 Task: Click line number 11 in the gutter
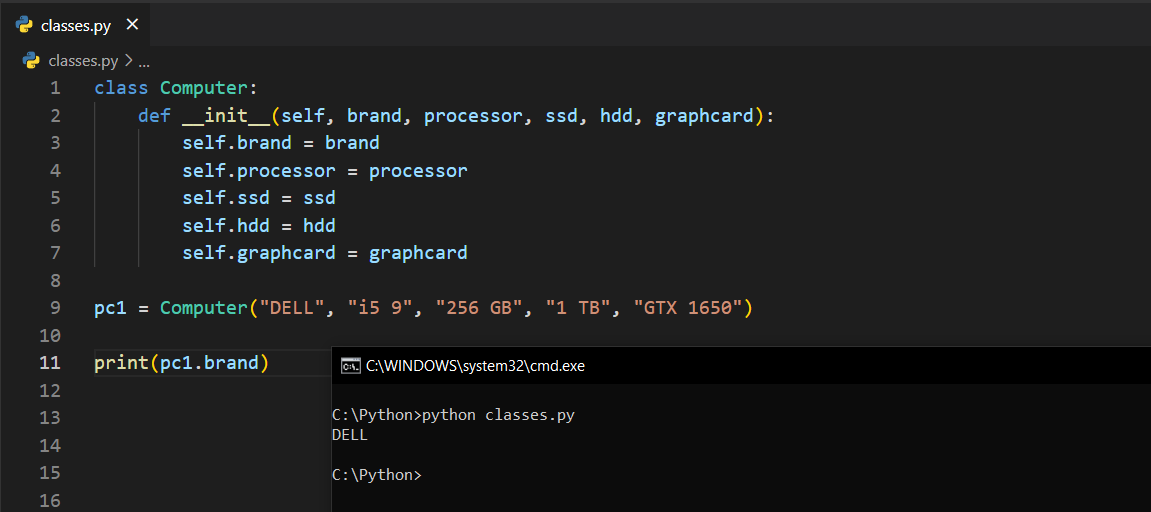(x=50, y=362)
